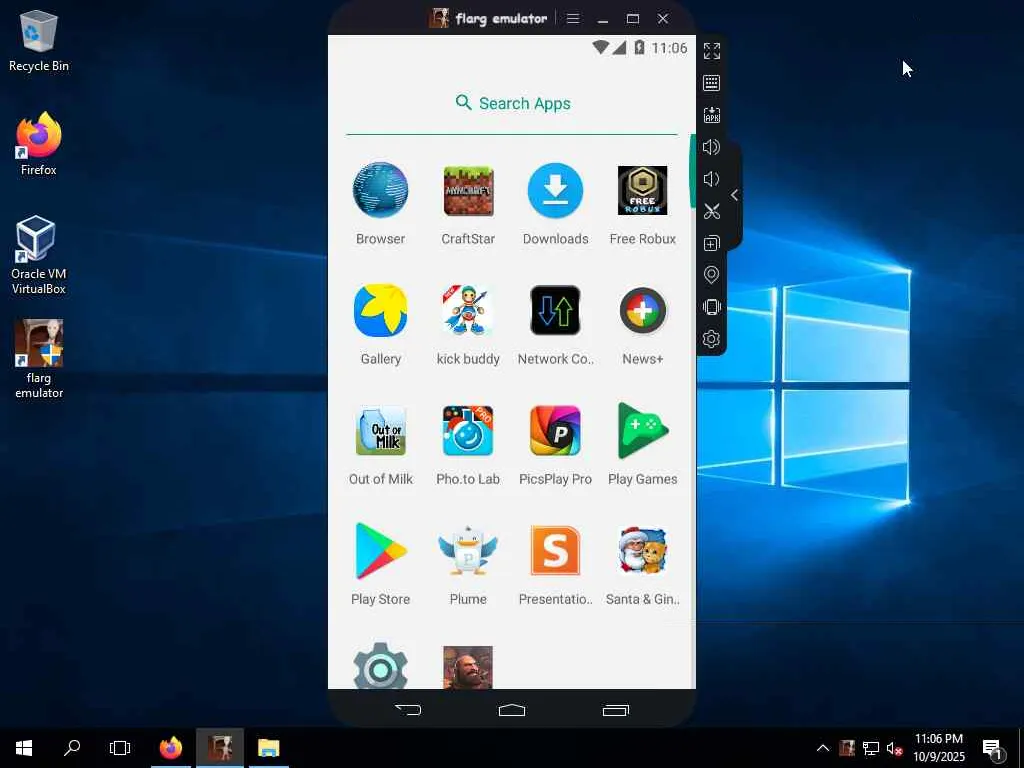Tap the Android back button
This screenshot has width=1024, height=768.
click(408, 710)
